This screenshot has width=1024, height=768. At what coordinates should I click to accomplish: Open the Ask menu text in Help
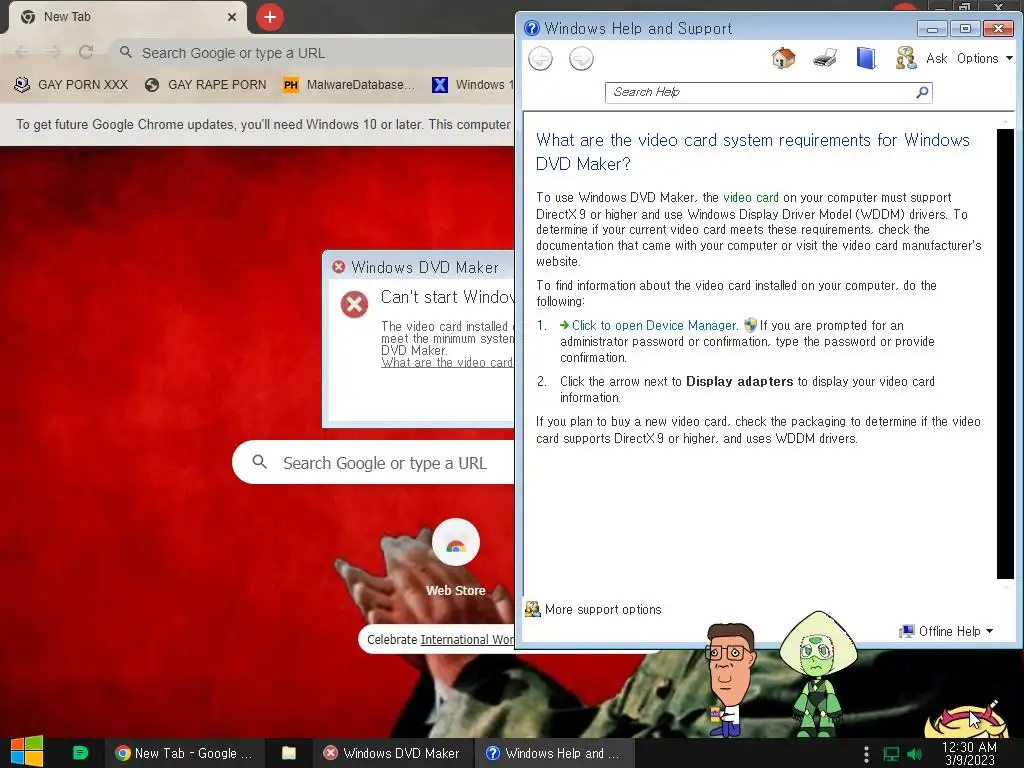[936, 58]
